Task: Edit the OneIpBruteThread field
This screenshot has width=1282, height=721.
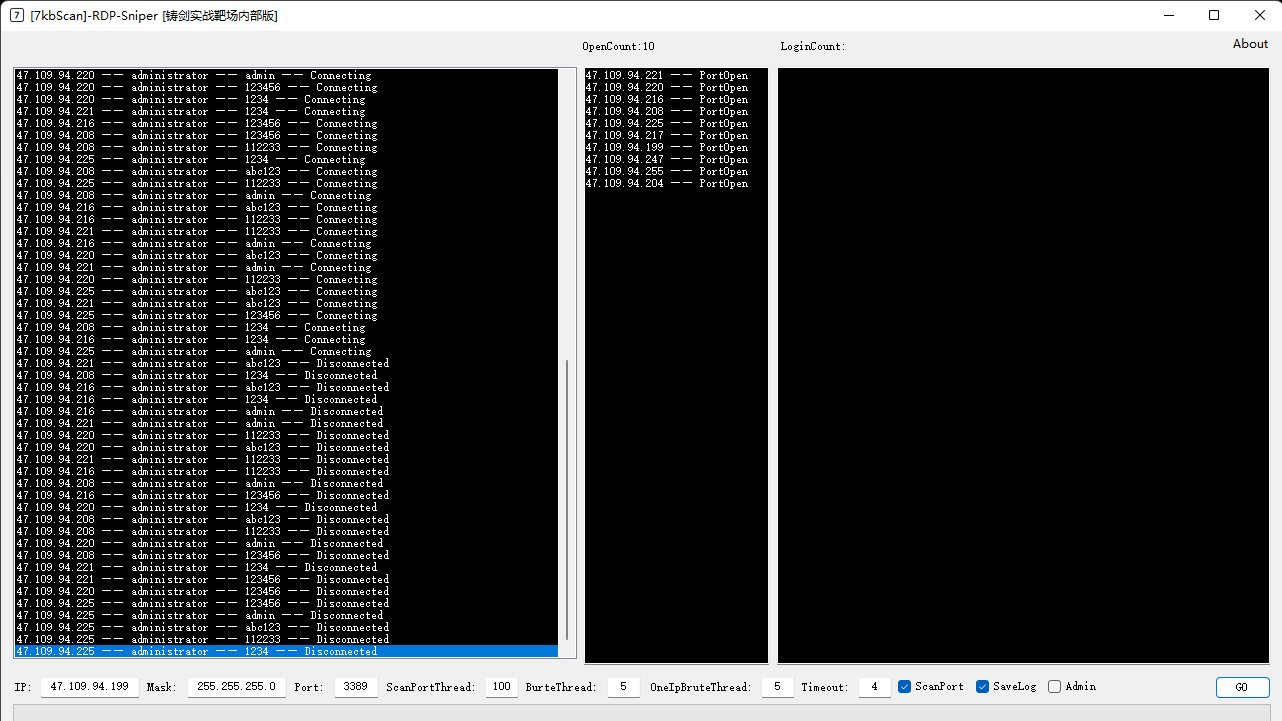Action: click(777, 687)
